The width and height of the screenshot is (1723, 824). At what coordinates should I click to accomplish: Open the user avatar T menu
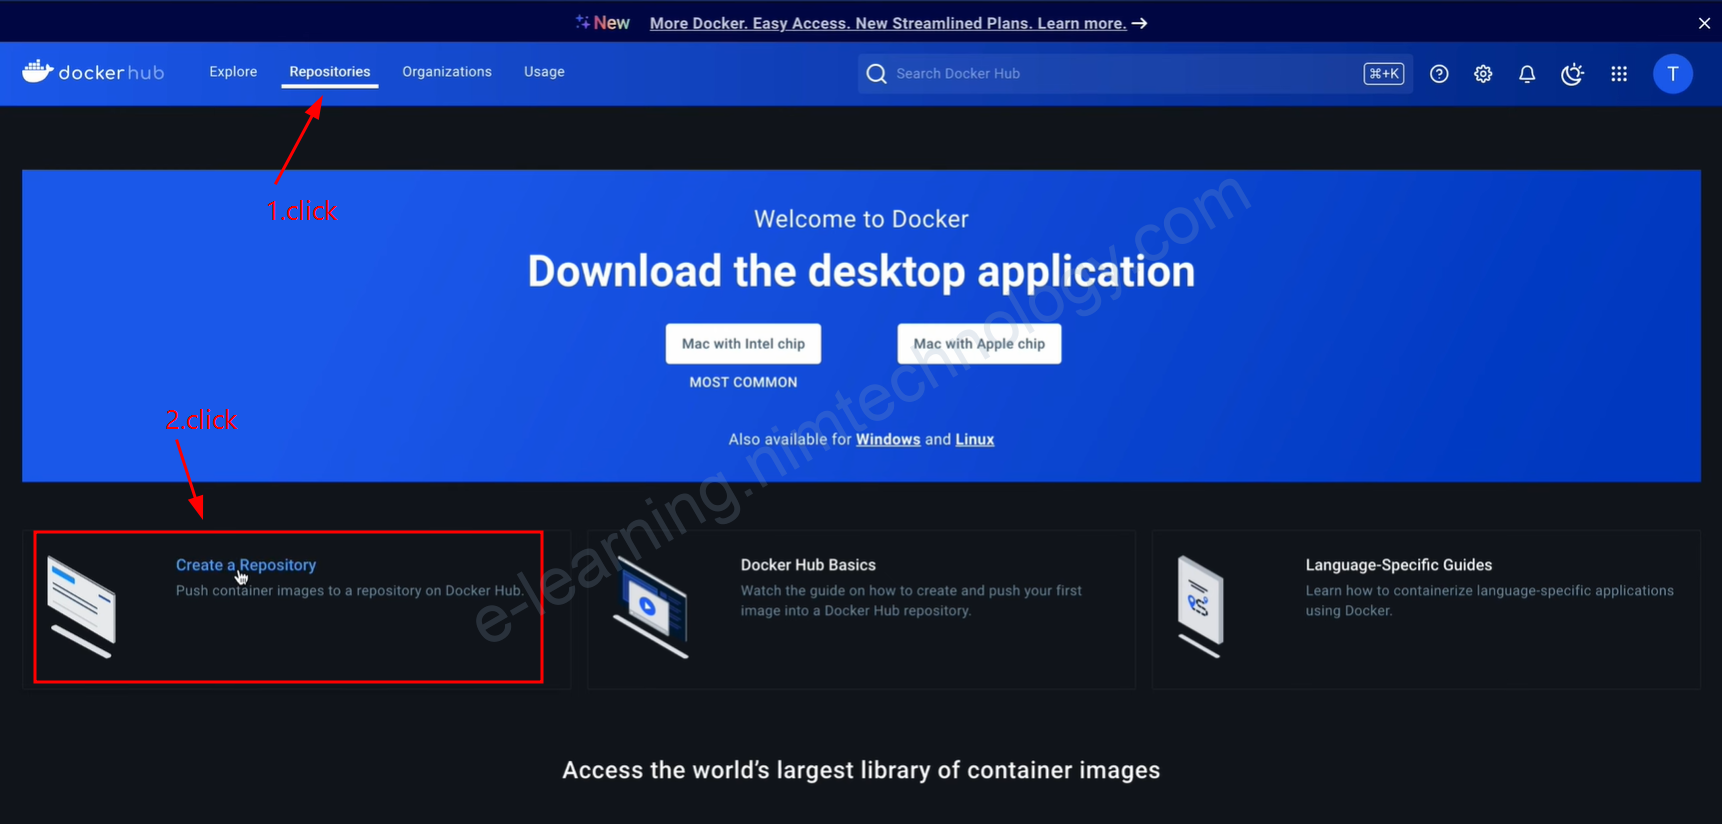pos(1672,74)
